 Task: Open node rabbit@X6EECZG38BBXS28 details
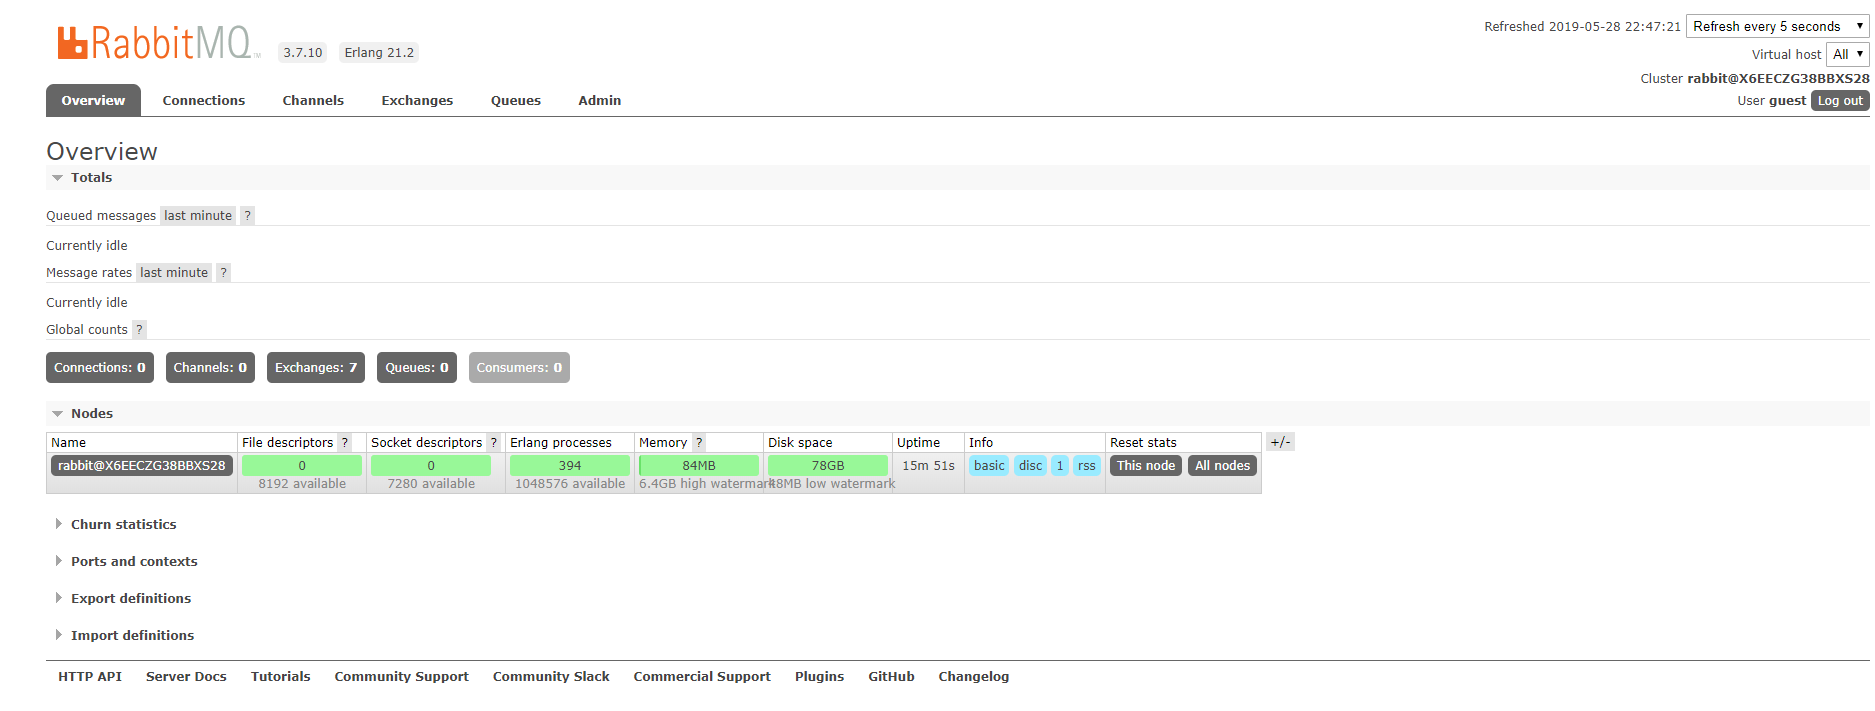click(x=142, y=466)
